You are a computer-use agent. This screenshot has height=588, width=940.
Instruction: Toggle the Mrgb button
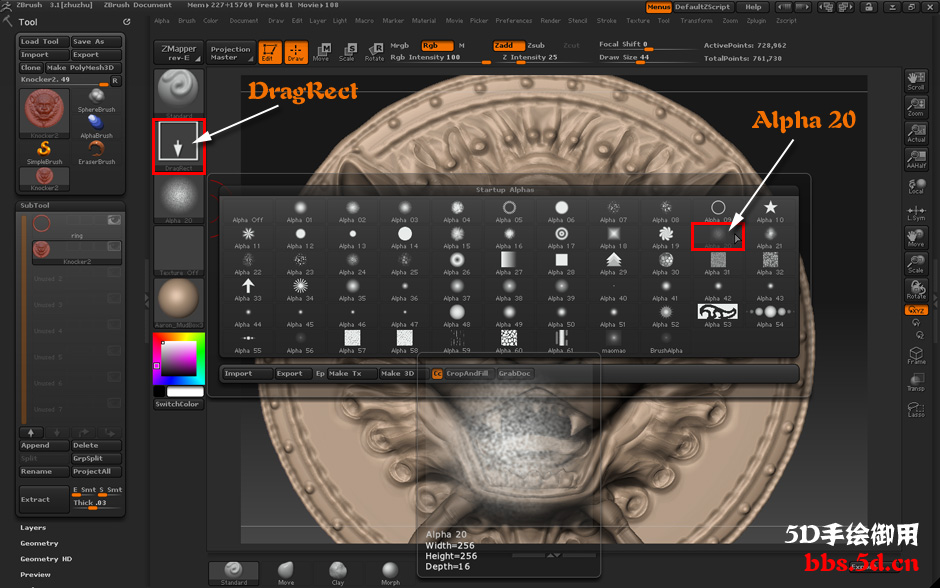(399, 46)
